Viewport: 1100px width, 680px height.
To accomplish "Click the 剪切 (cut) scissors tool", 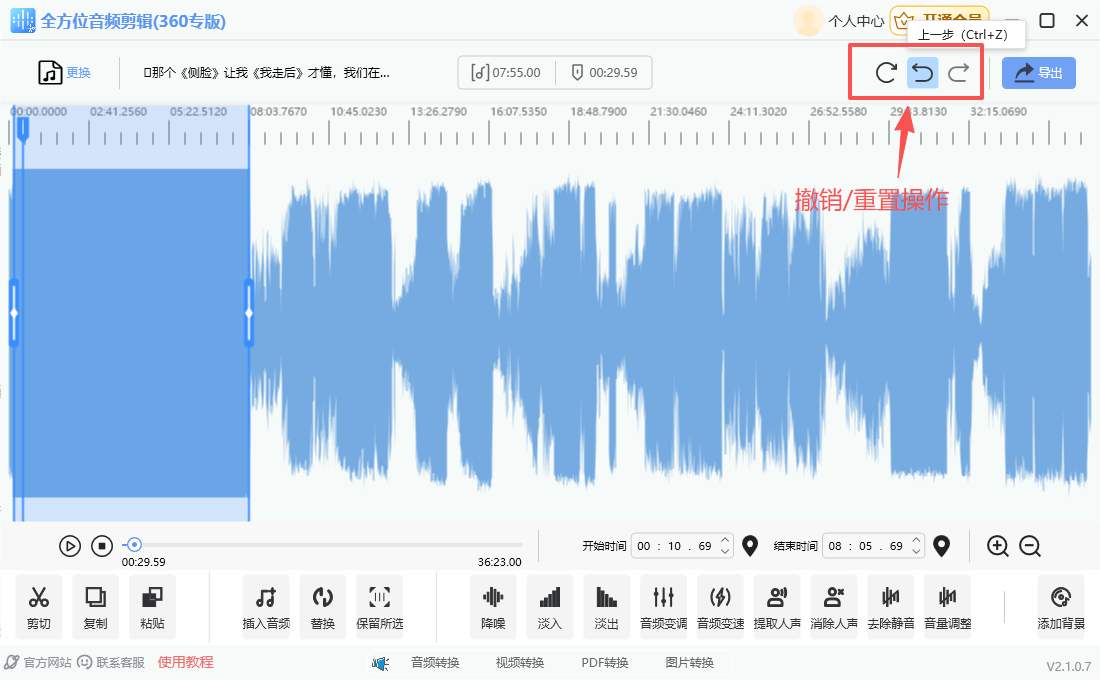I will point(39,606).
